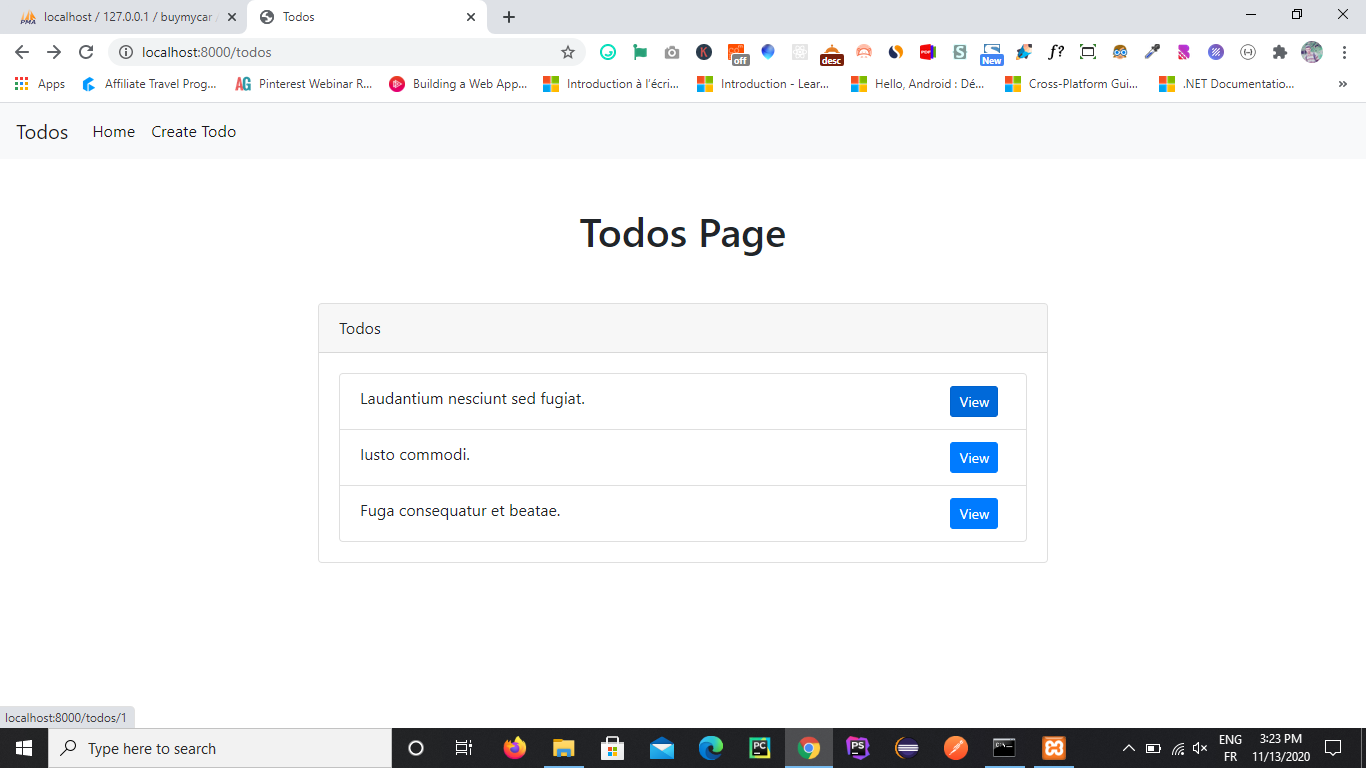This screenshot has height=768, width=1366.
Task: Show hidden system tray icons
Action: (1129, 748)
